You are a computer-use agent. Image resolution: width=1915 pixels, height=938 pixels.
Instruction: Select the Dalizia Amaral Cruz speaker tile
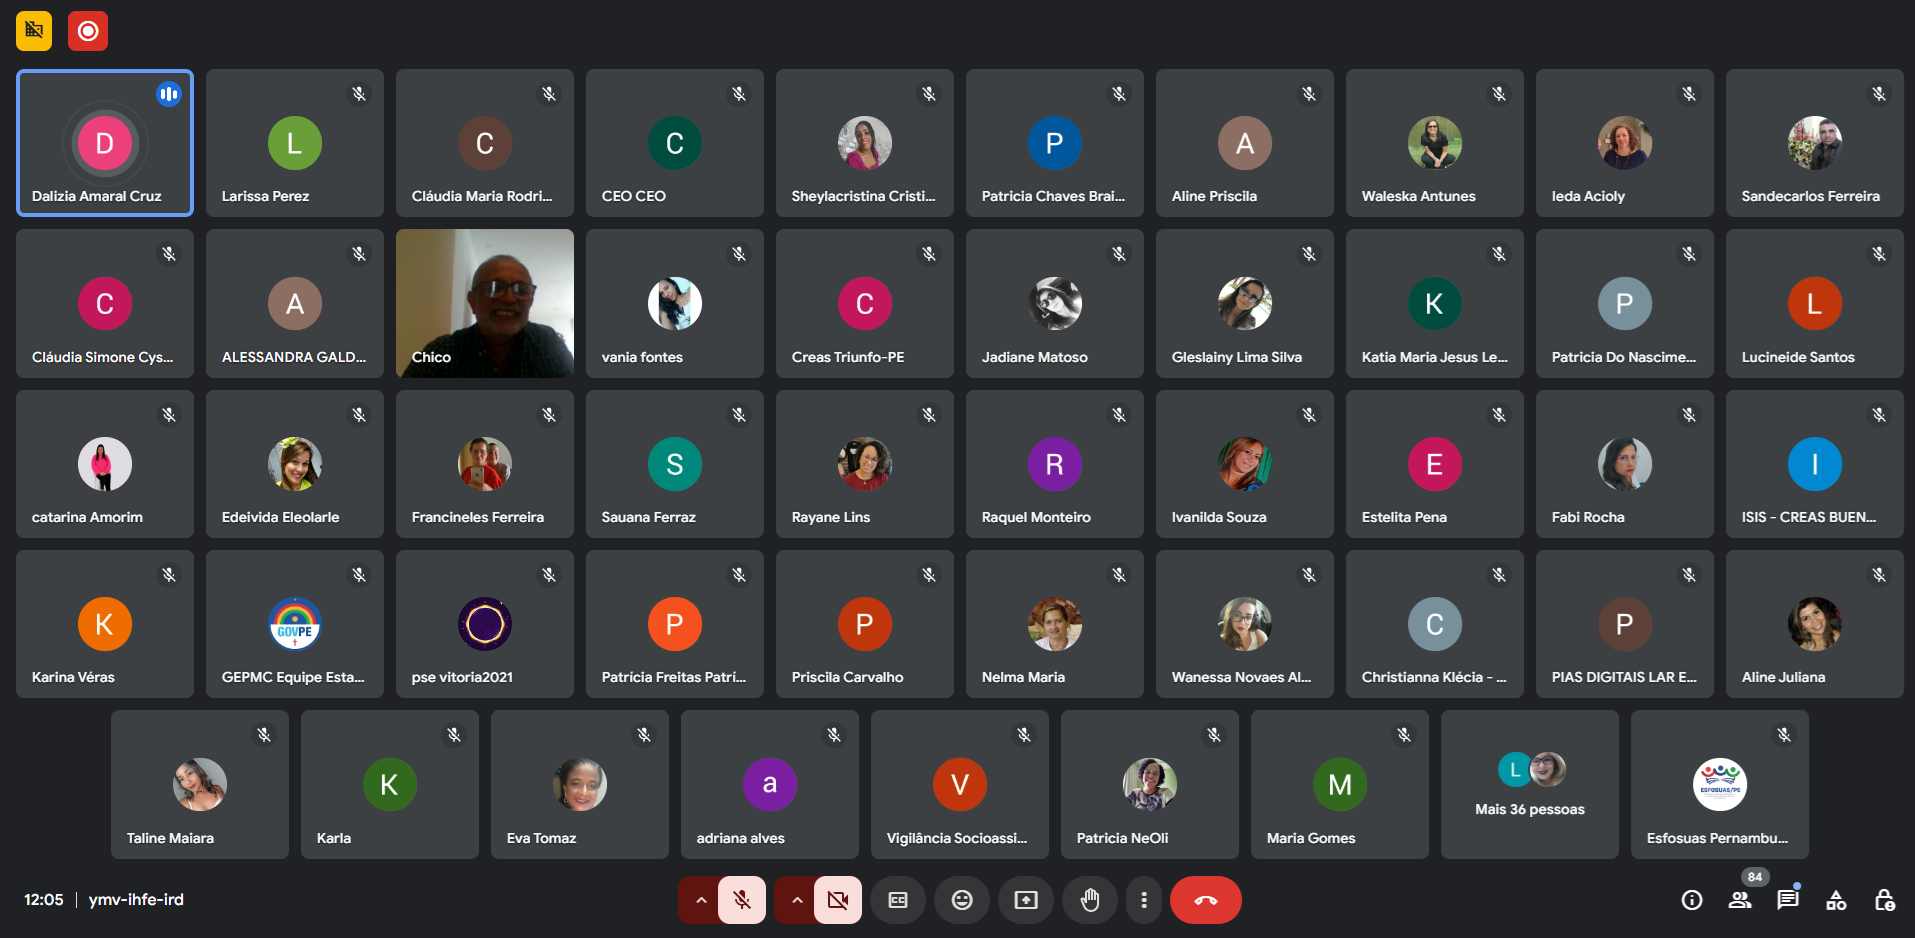point(105,143)
